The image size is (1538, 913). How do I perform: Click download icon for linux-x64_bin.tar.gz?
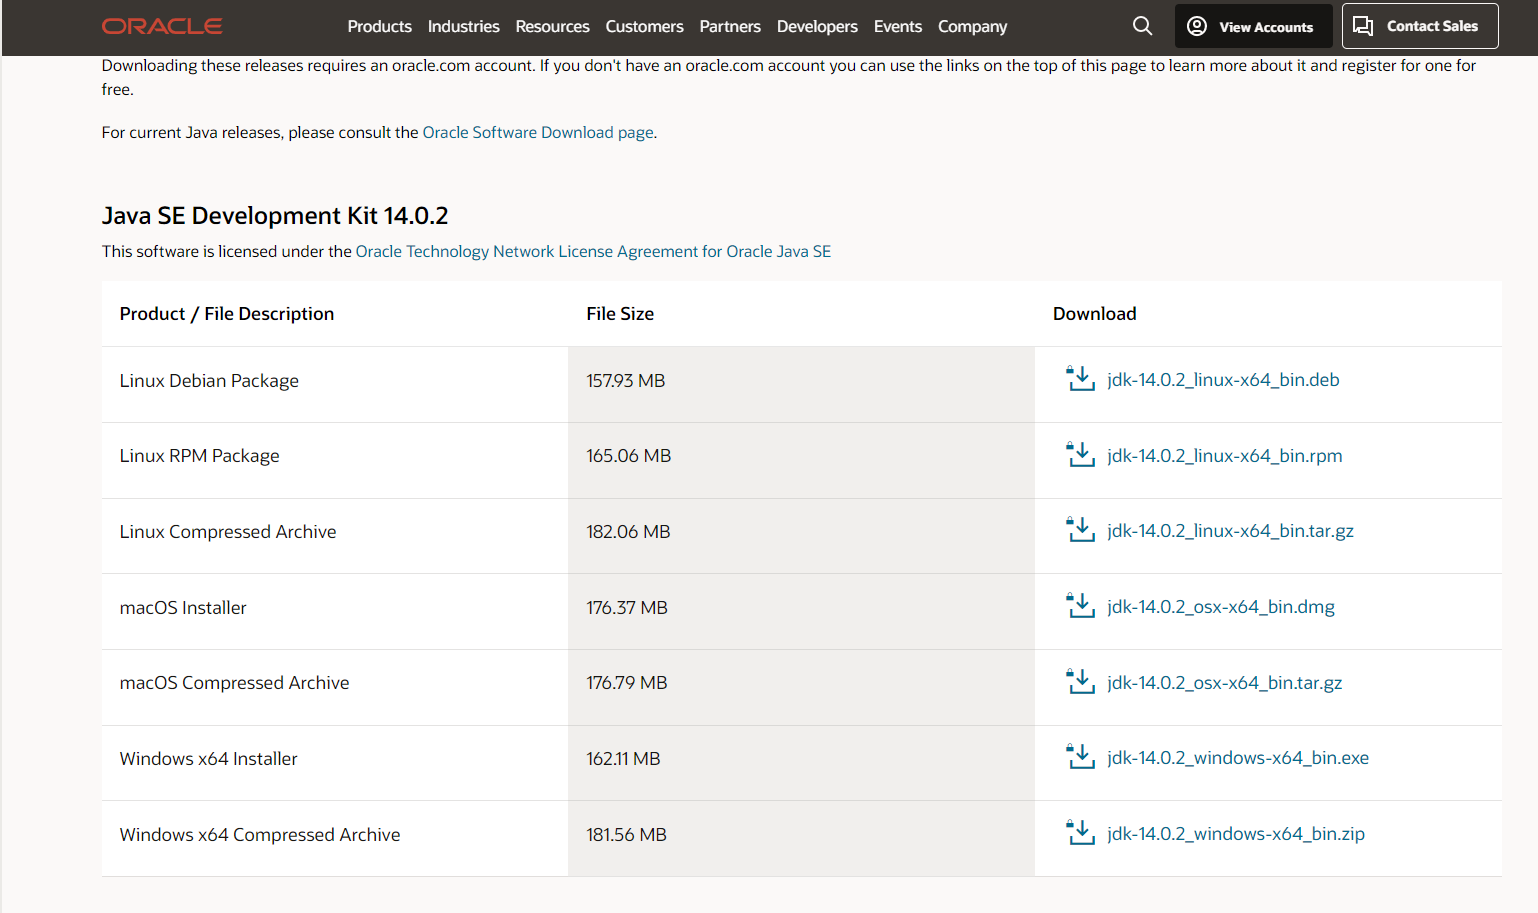point(1081,530)
